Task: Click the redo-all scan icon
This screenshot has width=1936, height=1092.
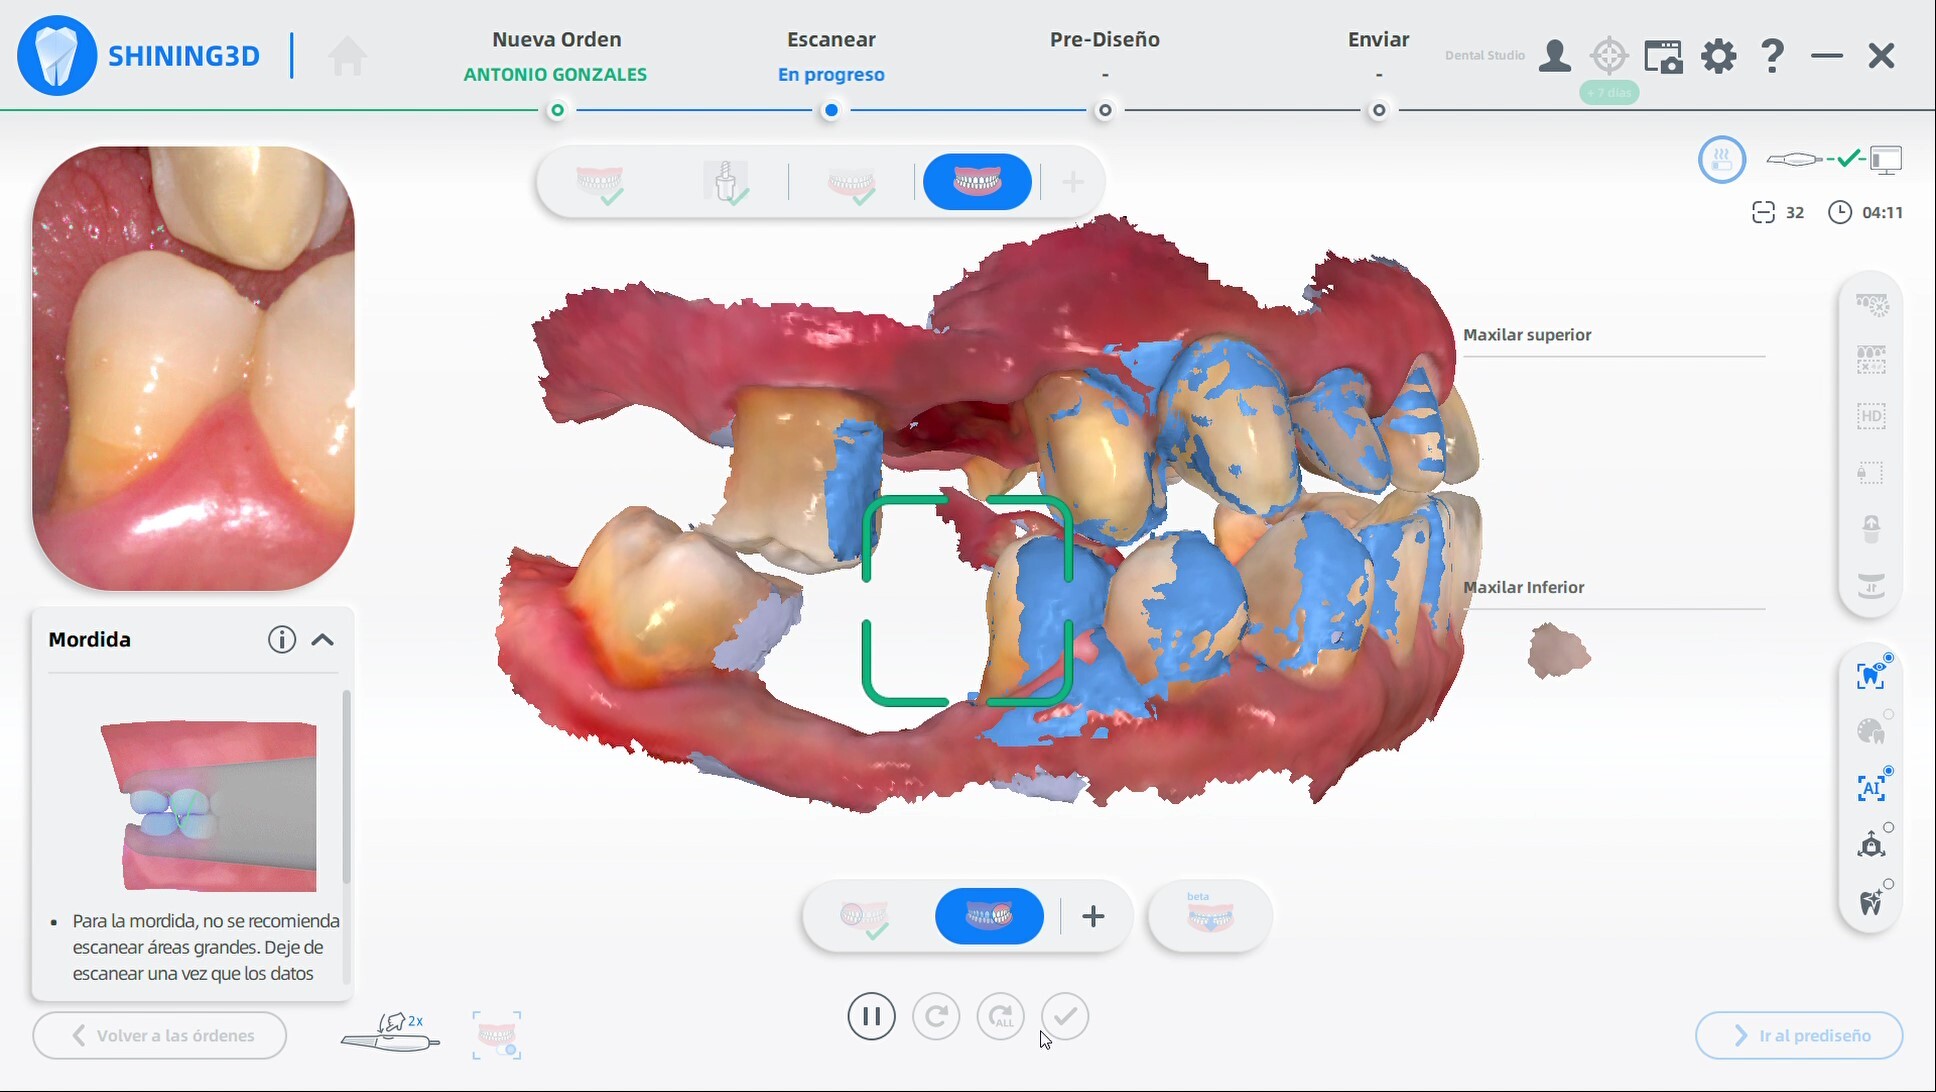Action: coord(1000,1016)
